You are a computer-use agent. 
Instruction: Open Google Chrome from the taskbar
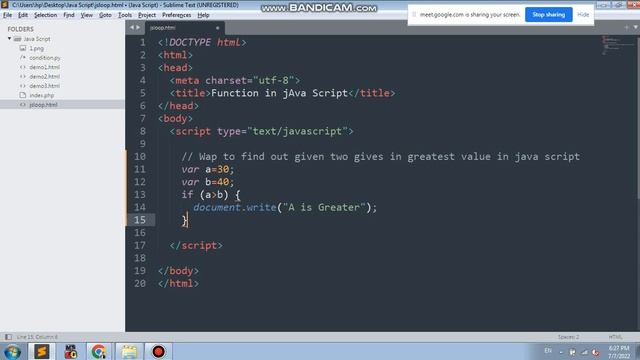[x=98, y=351]
